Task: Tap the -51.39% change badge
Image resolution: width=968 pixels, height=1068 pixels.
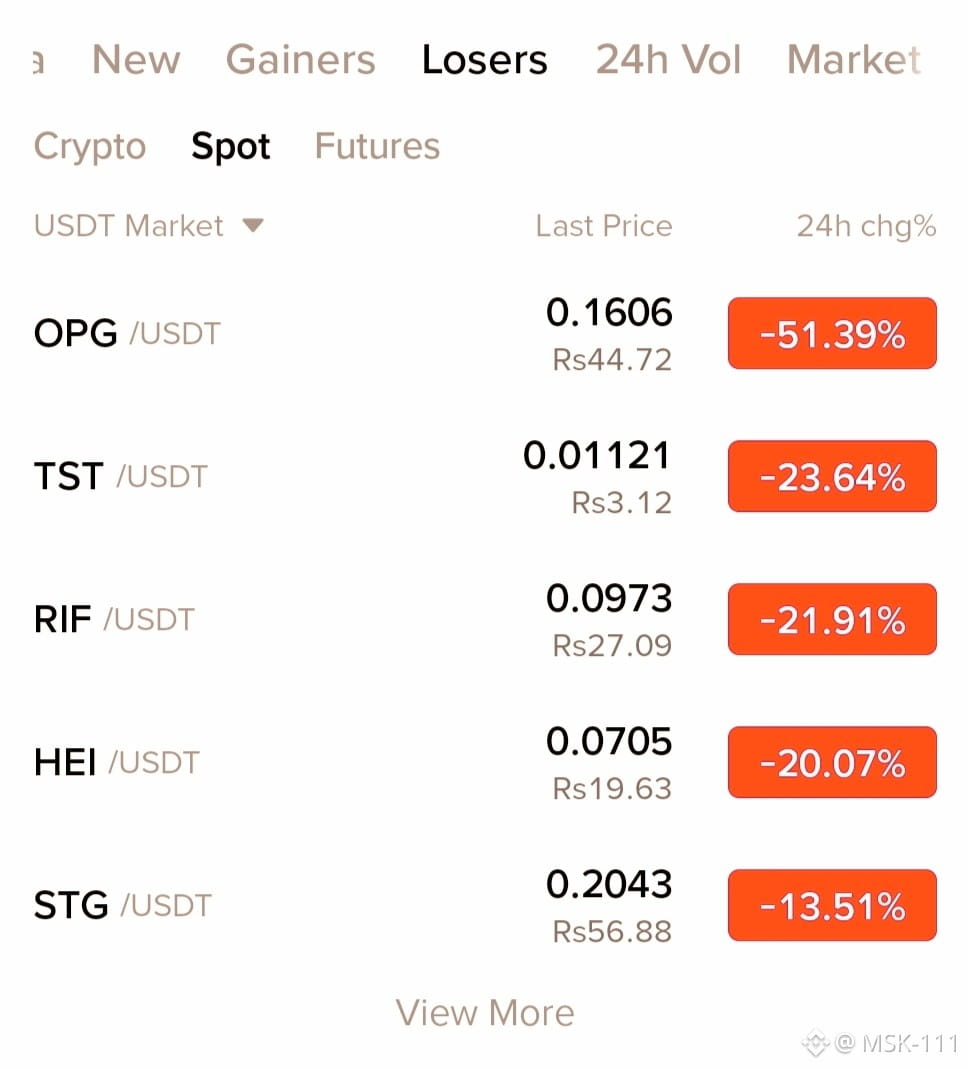Action: point(832,333)
